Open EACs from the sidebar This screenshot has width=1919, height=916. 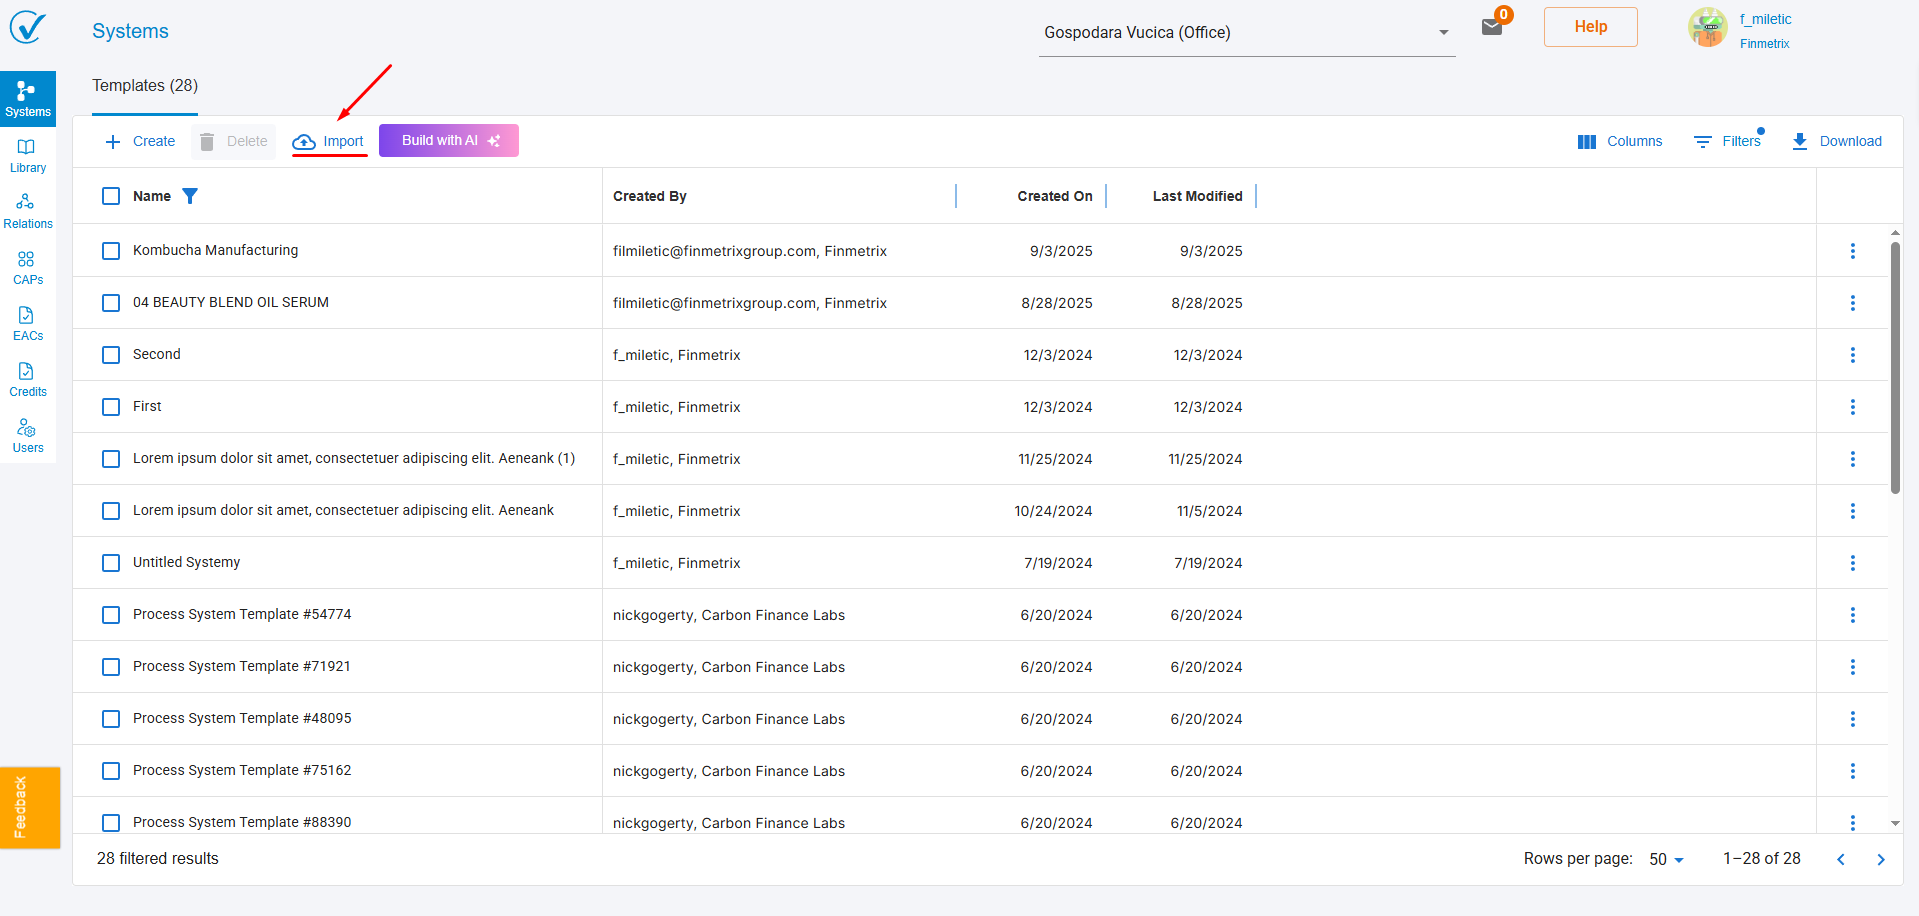coord(27,323)
